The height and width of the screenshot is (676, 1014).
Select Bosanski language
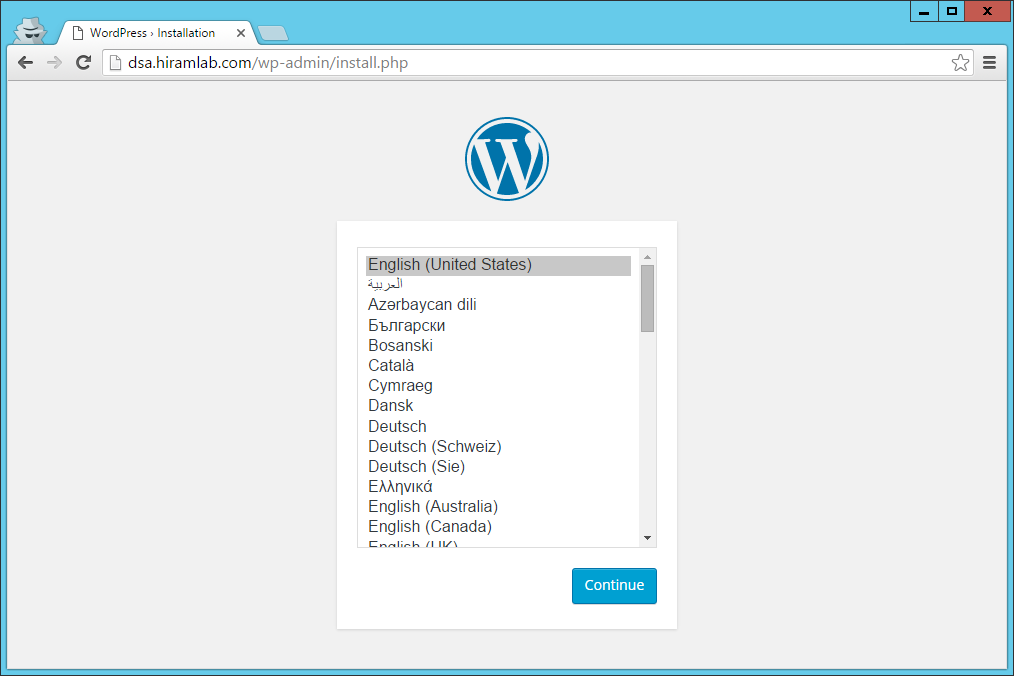[x=499, y=345]
